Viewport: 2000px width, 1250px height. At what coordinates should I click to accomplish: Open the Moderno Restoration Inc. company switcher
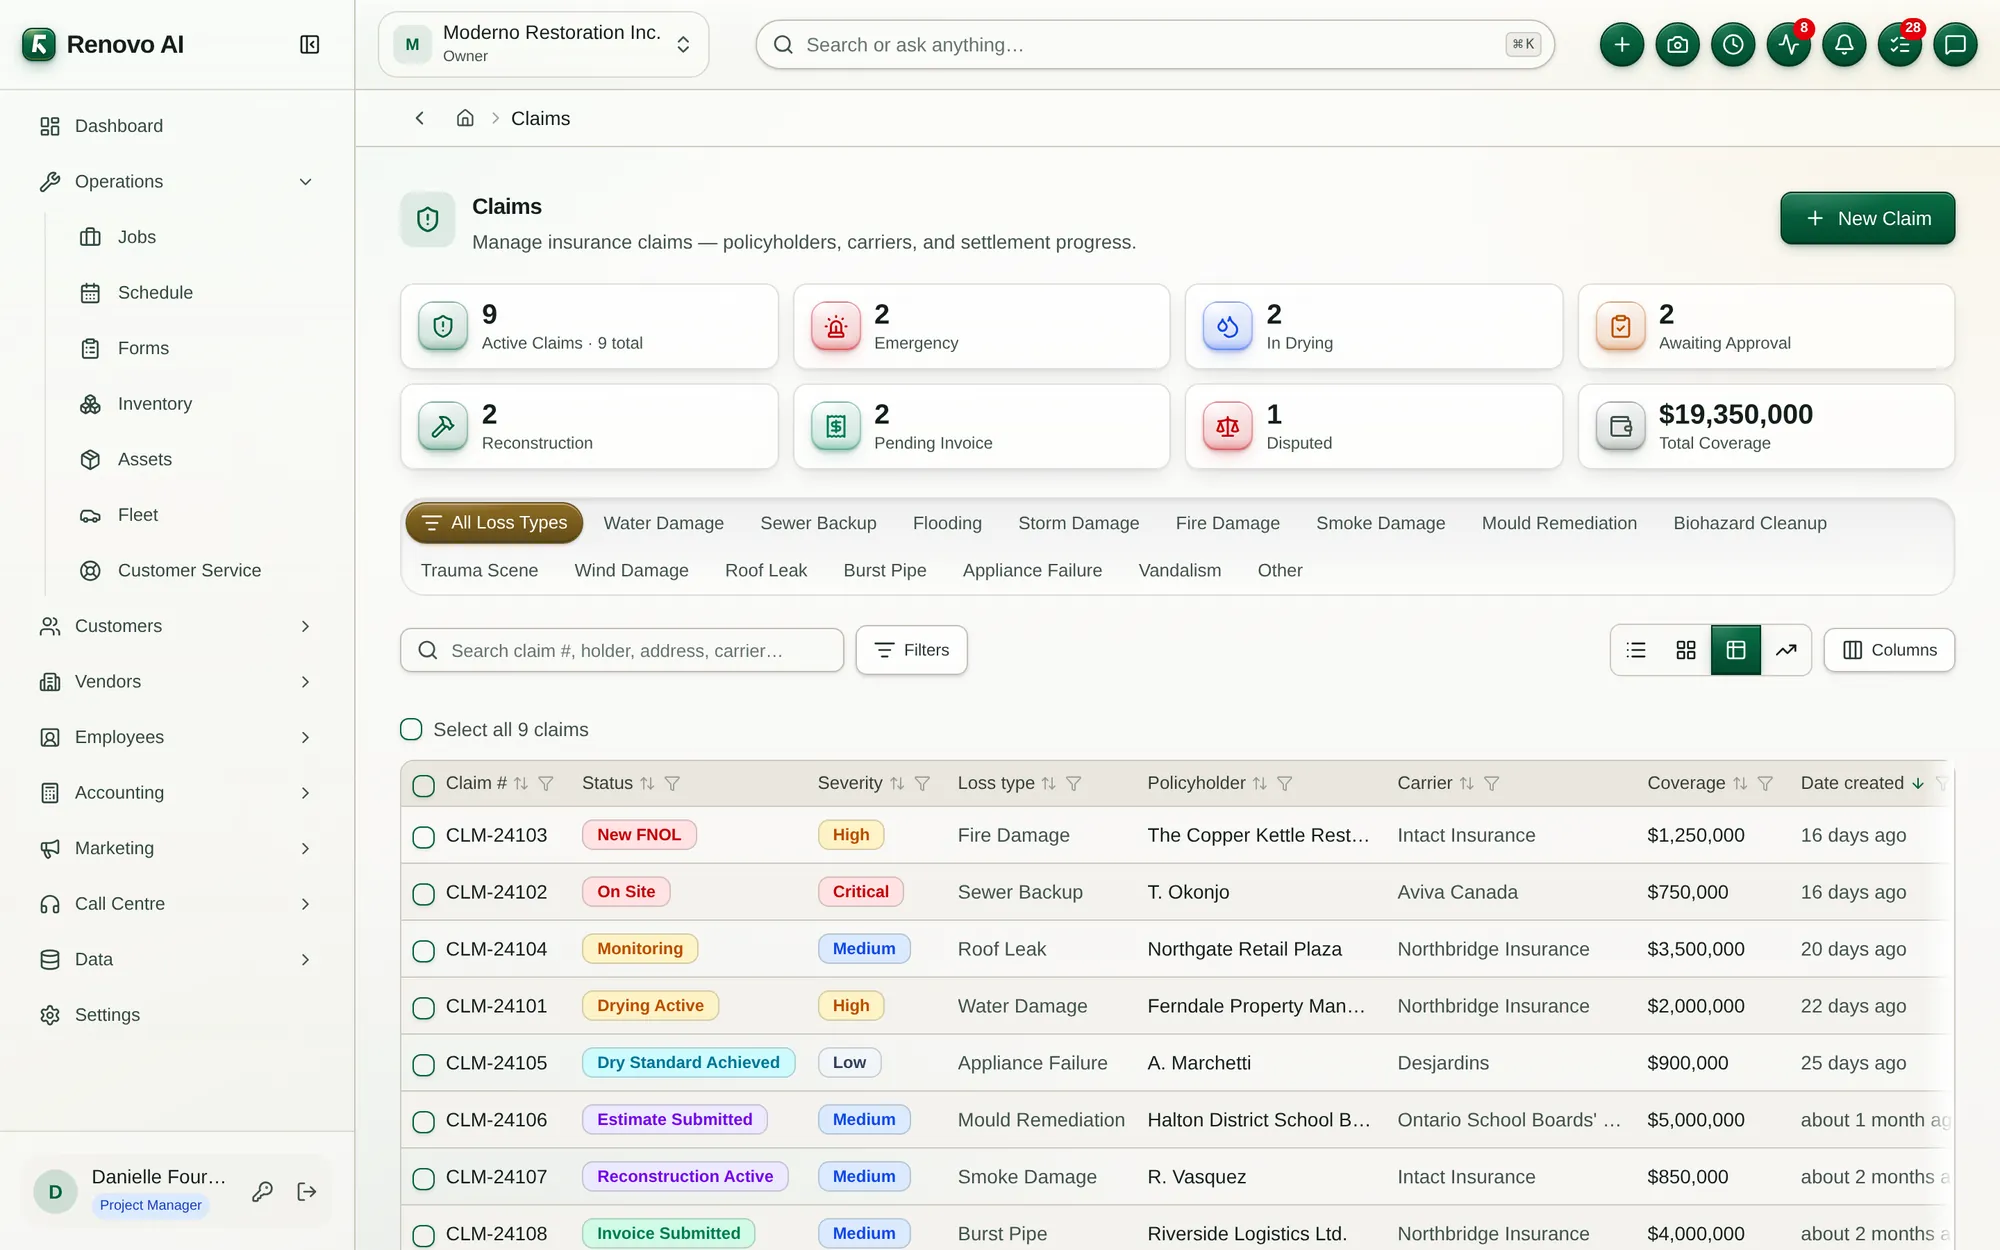click(x=543, y=45)
